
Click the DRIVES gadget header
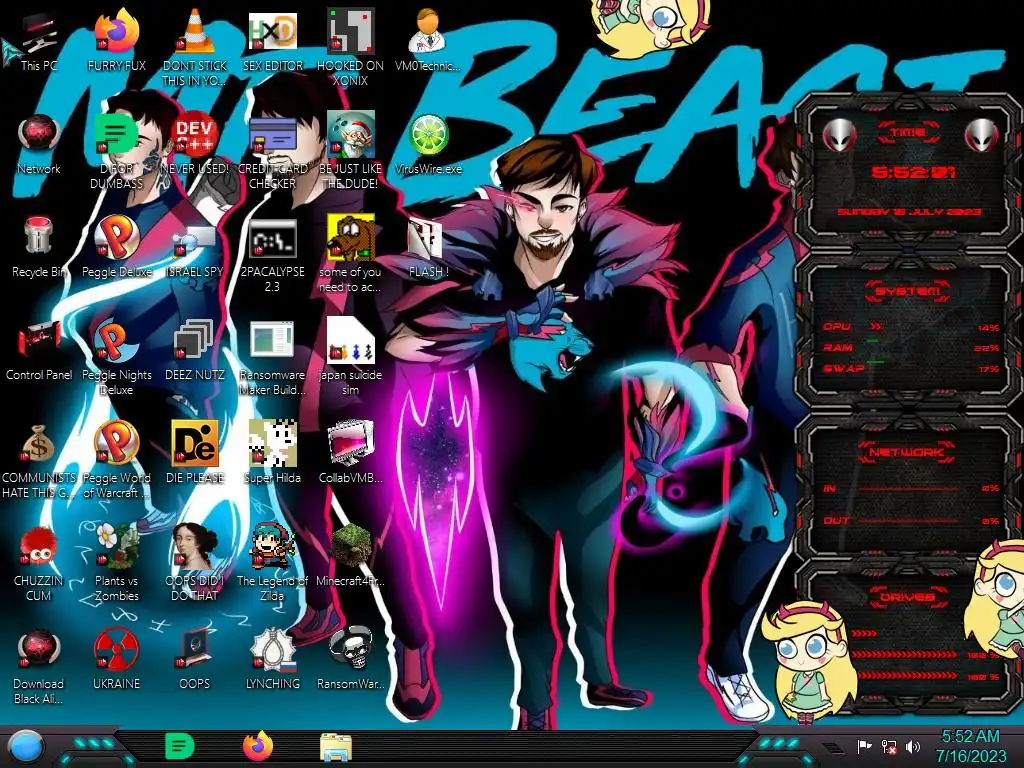(x=908, y=597)
